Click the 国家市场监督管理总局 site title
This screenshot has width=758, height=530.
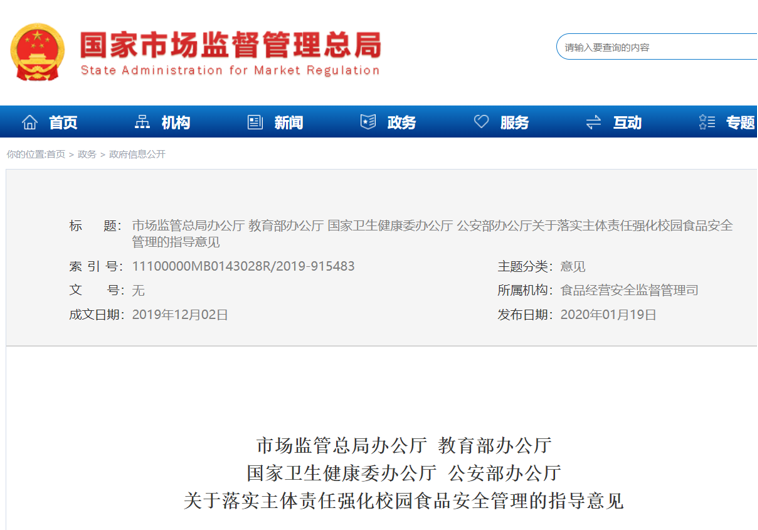coord(230,42)
